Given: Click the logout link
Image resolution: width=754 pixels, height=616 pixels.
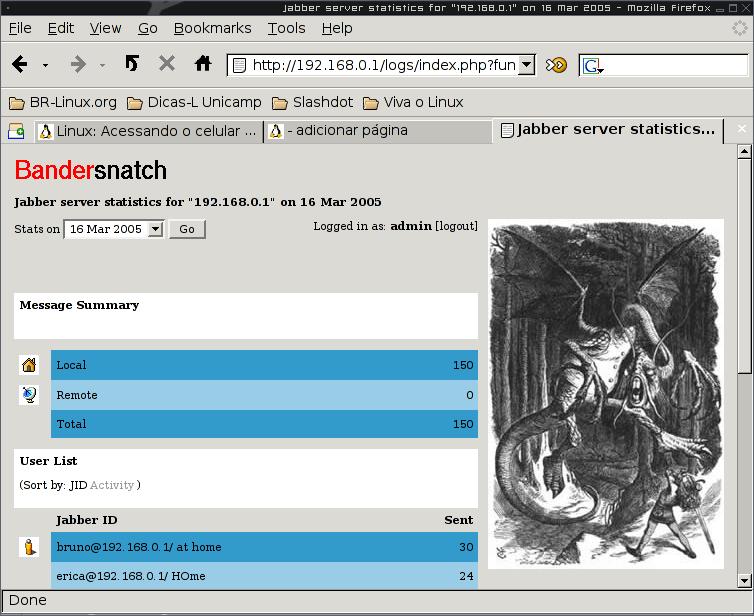Looking at the screenshot, I should 456,226.
